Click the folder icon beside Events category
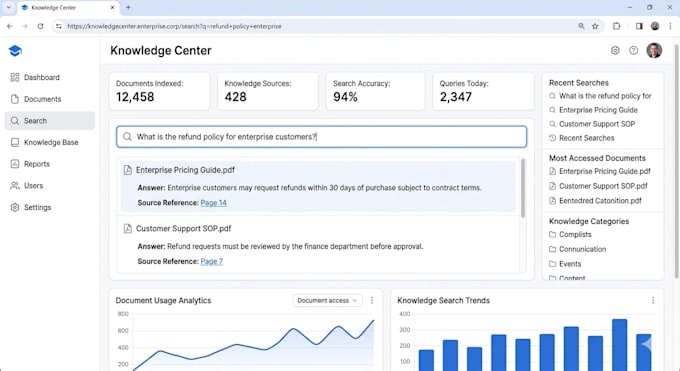The height and width of the screenshot is (371, 680). pos(552,264)
